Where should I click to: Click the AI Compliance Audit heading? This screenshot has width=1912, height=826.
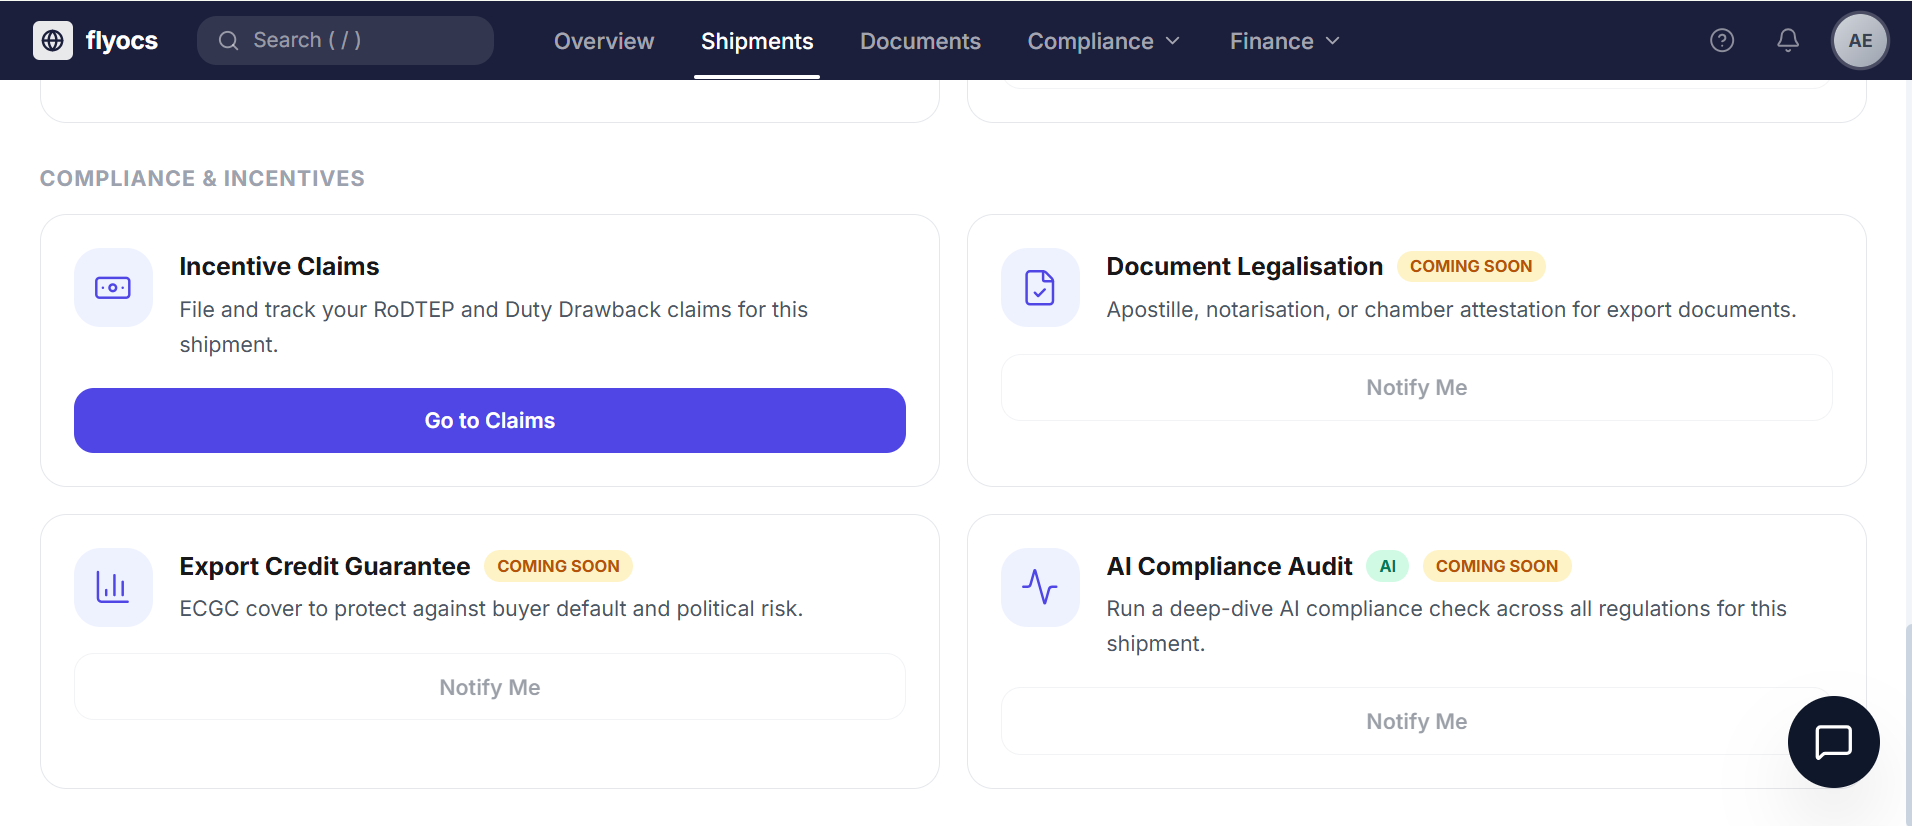1230,566
